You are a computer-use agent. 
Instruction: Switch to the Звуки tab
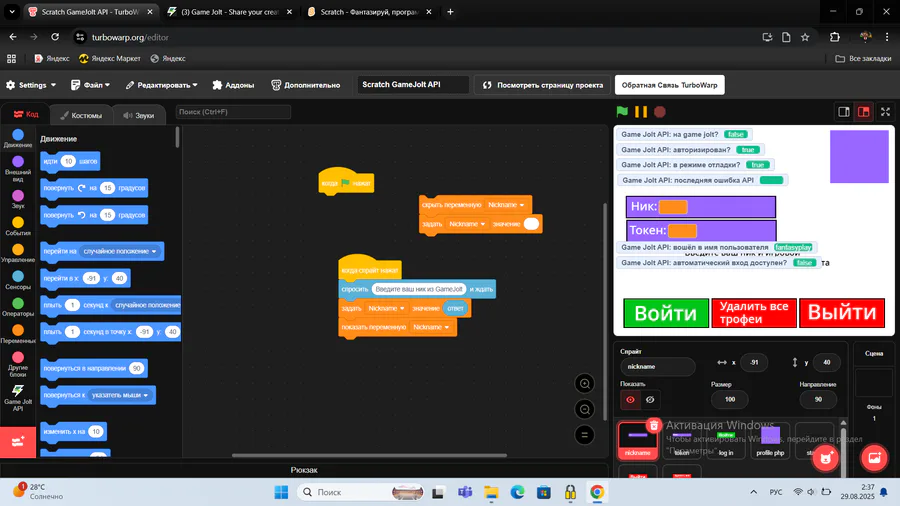[139, 115]
